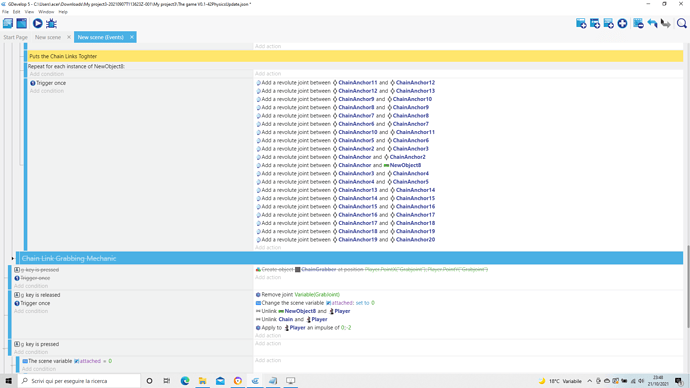Select joint action ChainAnchor and ChainAnchor2
Screen dimensions: 690x388
click(341, 157)
